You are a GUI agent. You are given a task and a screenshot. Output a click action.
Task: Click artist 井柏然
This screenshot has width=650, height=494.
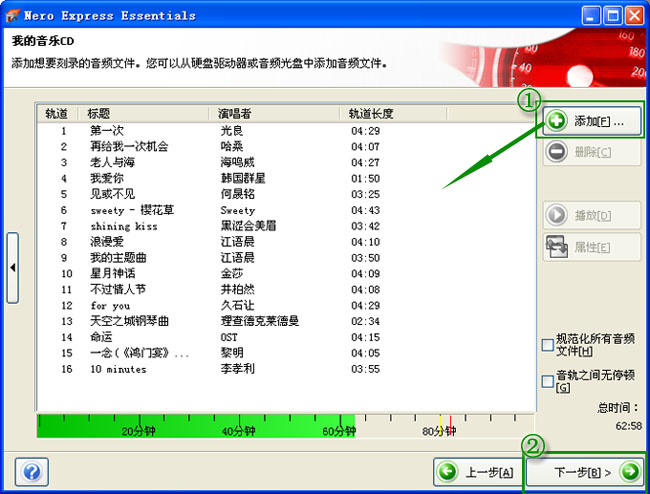(x=238, y=289)
